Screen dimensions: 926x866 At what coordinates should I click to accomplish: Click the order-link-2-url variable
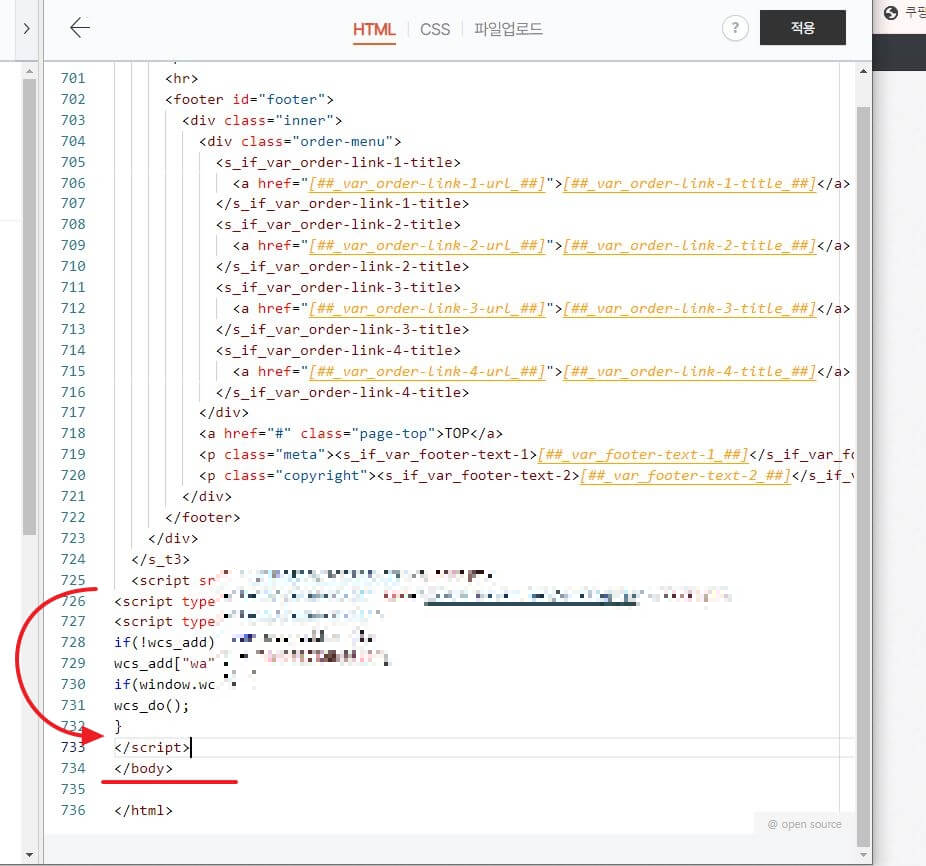[426, 246]
